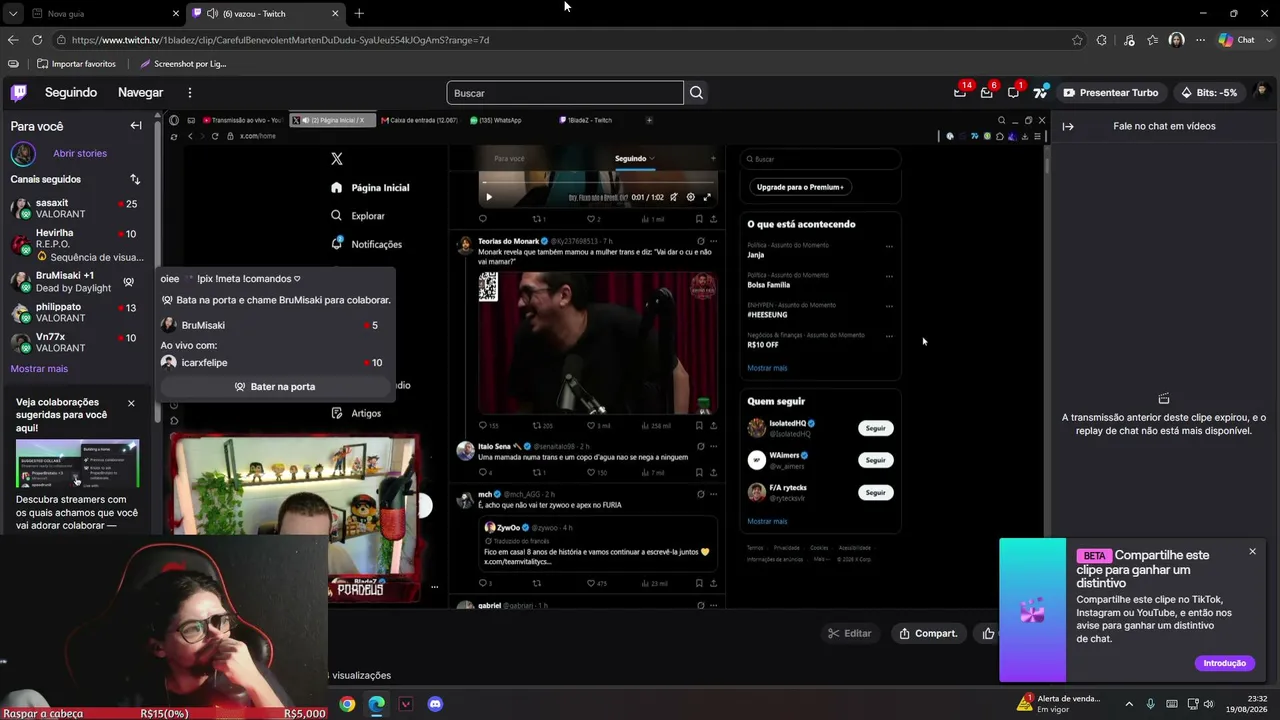Open the Twitch user avatar menu
This screenshot has width=1280, height=720.
[x=1262, y=92]
